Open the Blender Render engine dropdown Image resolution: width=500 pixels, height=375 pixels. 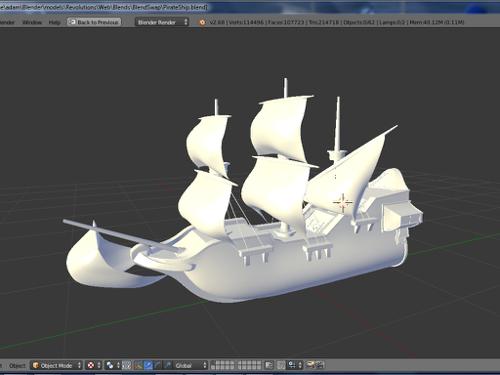coord(162,22)
